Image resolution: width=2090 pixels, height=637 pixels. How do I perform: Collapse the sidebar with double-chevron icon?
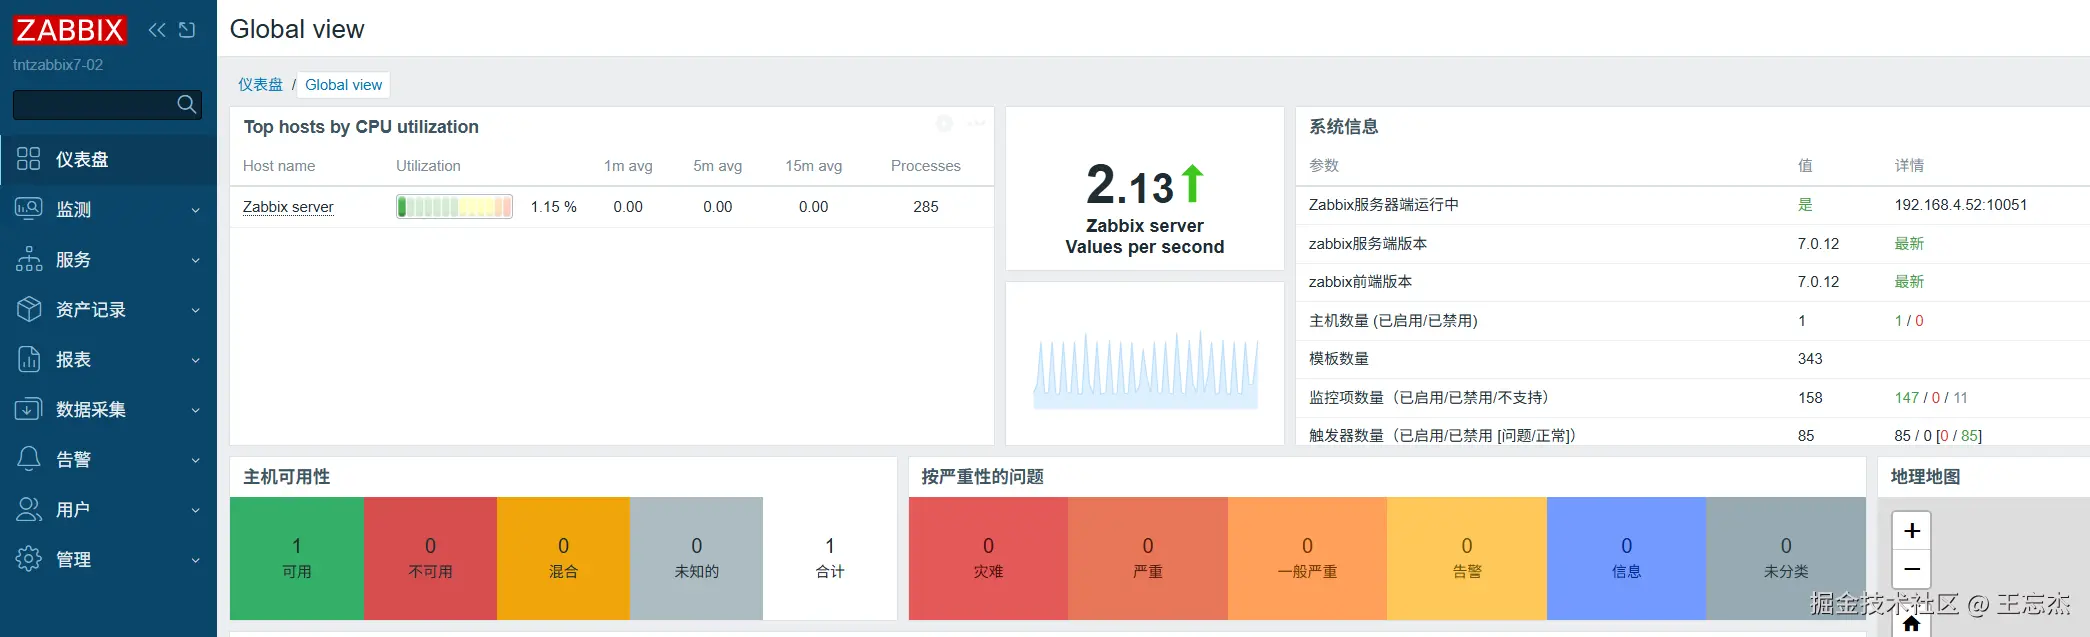tap(157, 30)
